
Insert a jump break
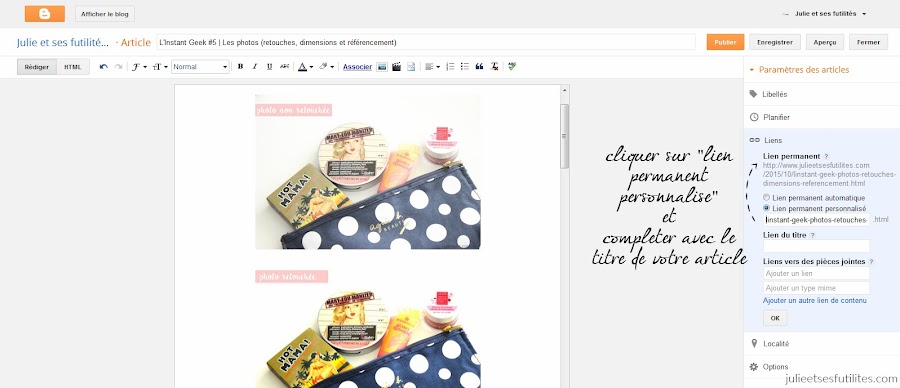pyautogui.click(x=411, y=67)
